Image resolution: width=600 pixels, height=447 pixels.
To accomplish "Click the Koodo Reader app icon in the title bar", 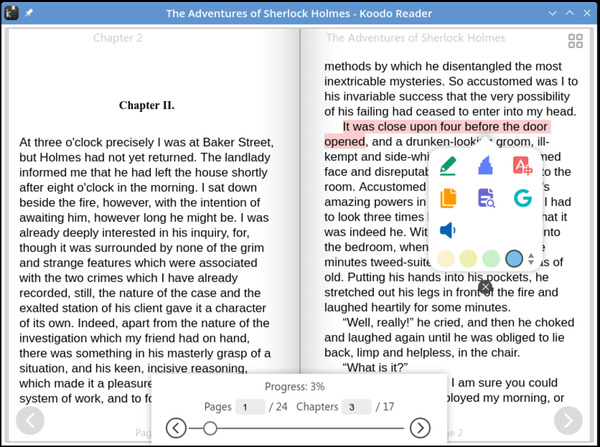I will click(11, 13).
